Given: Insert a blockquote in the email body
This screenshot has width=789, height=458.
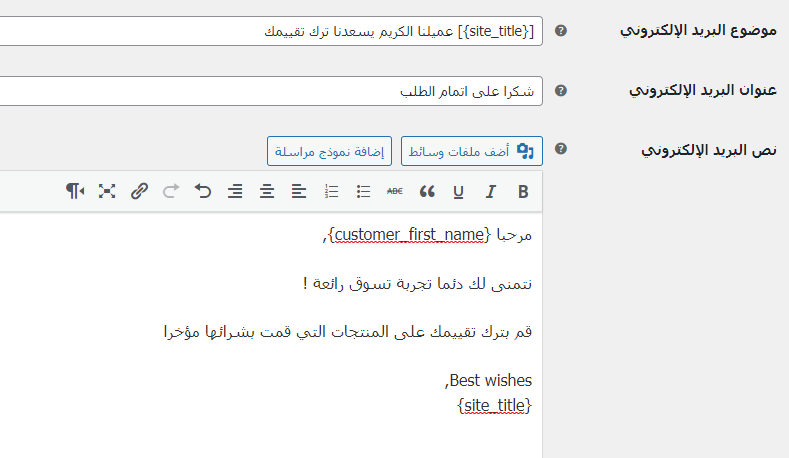Looking at the screenshot, I should (x=427, y=191).
